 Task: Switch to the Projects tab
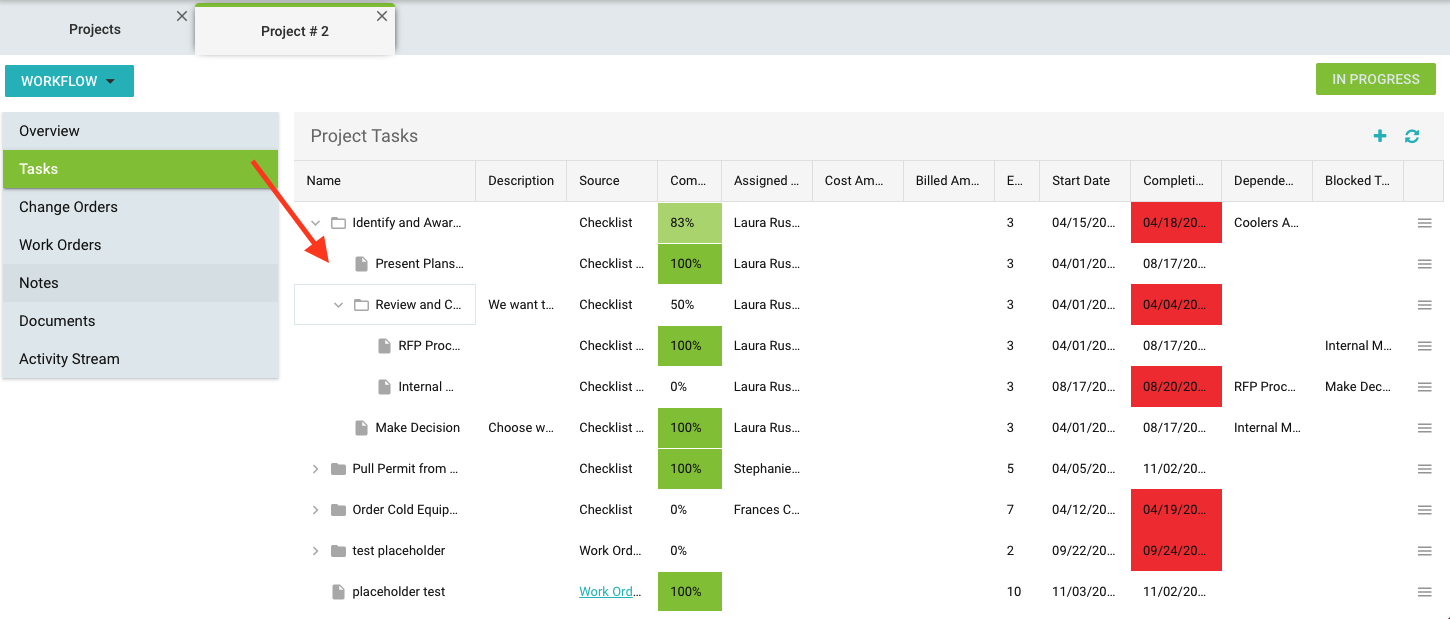(x=95, y=30)
